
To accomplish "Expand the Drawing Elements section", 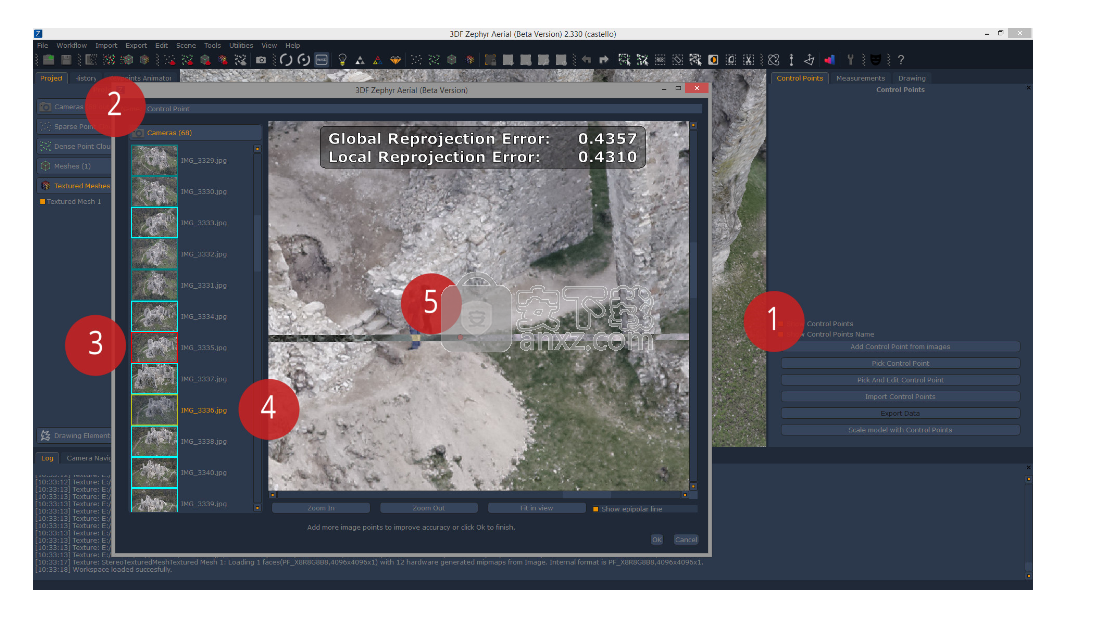I will (x=74, y=436).
